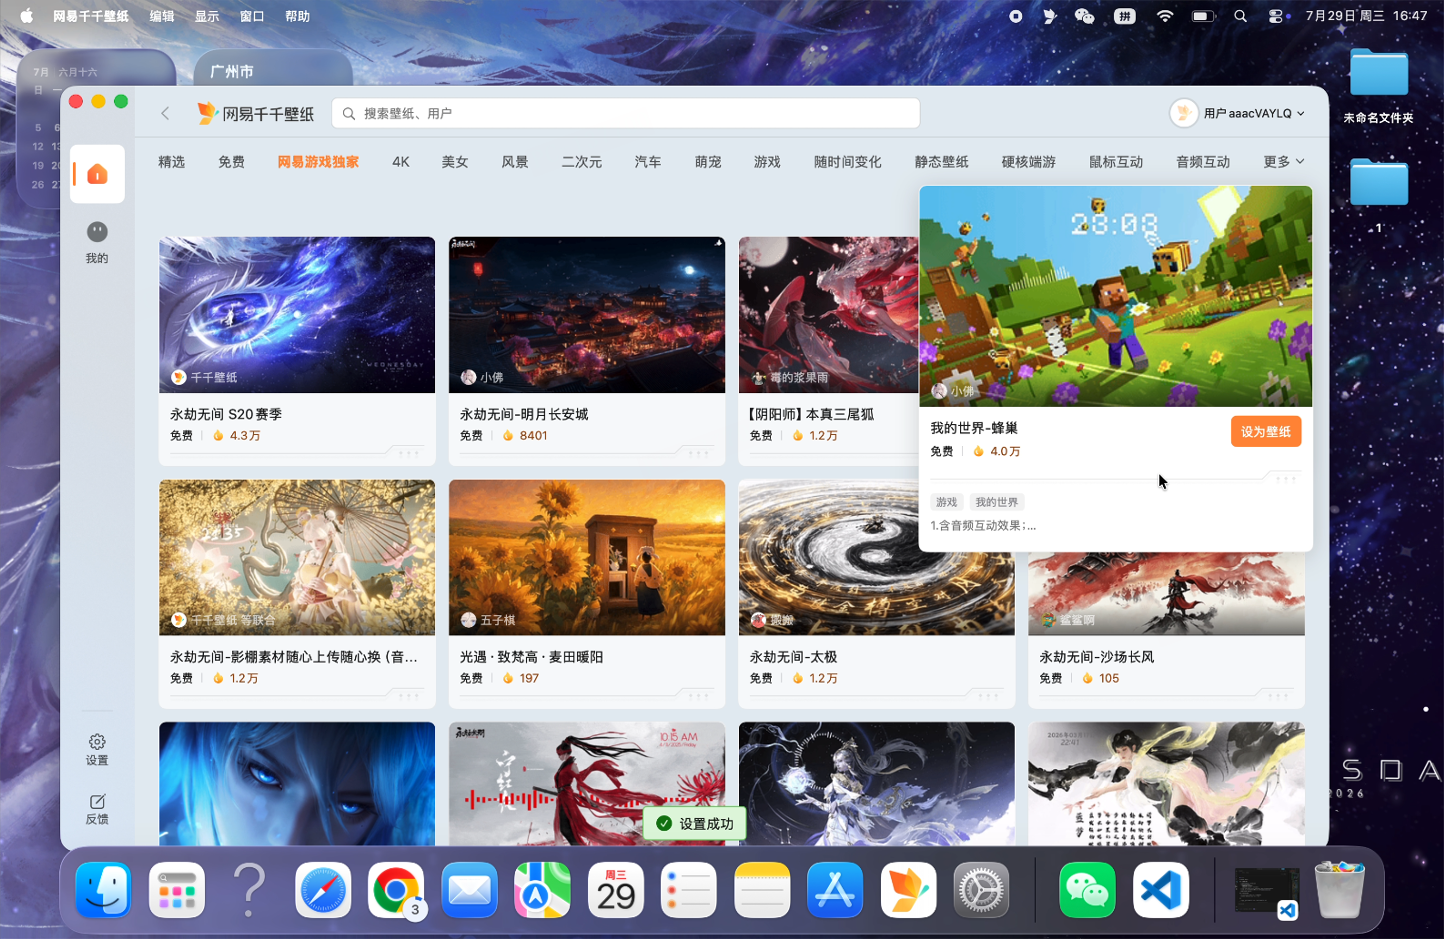Open the 随时间变化 tab
The height and width of the screenshot is (939, 1444).
(848, 162)
